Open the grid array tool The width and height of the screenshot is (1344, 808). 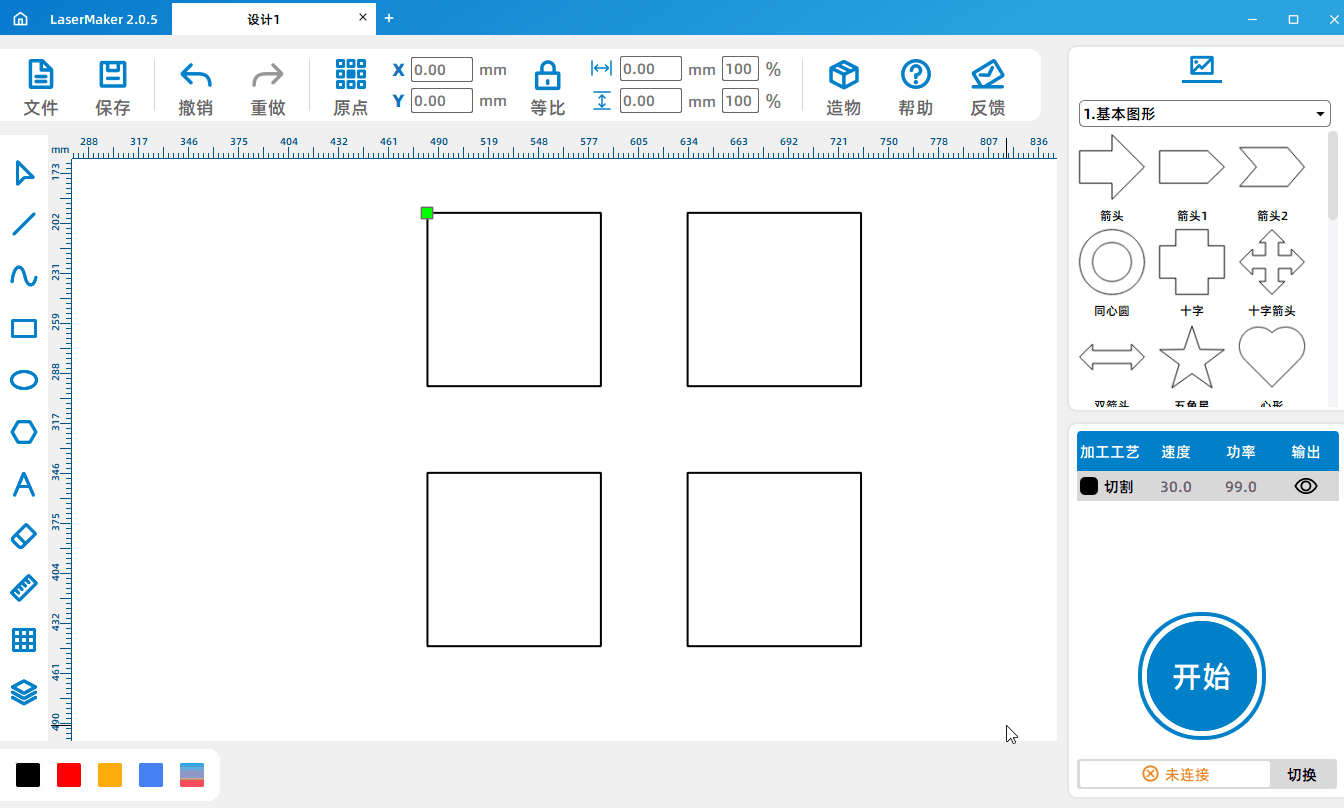coord(24,640)
